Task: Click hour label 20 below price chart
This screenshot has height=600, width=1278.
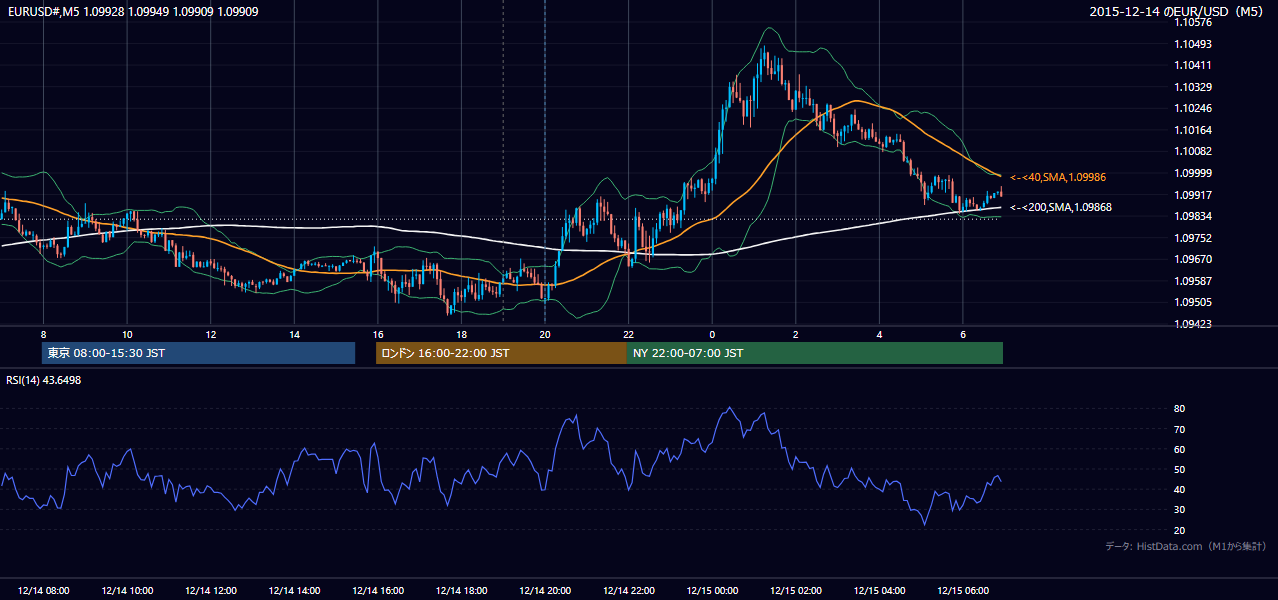Action: [545, 334]
